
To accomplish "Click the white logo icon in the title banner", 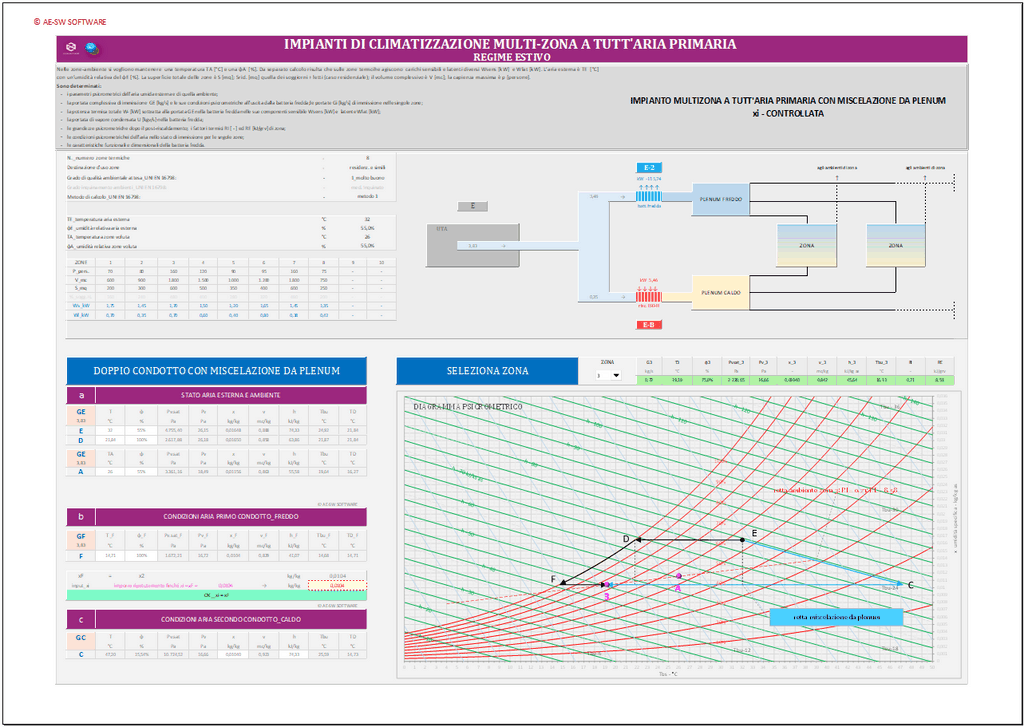I will point(71,47).
